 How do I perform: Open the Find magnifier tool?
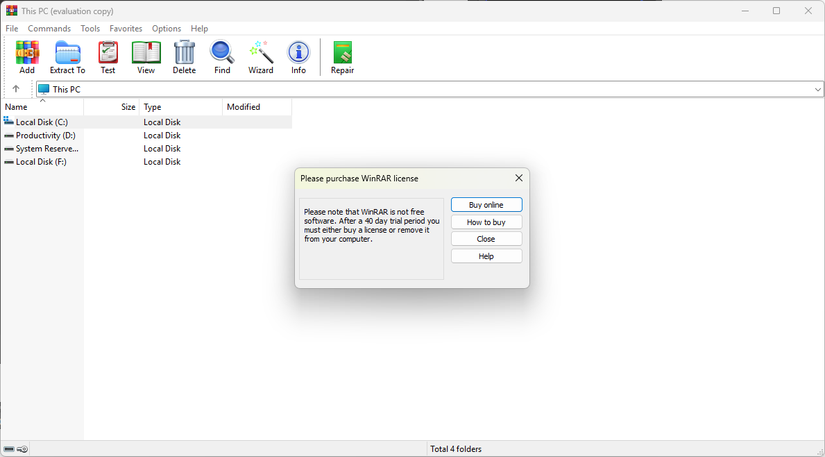point(222,53)
